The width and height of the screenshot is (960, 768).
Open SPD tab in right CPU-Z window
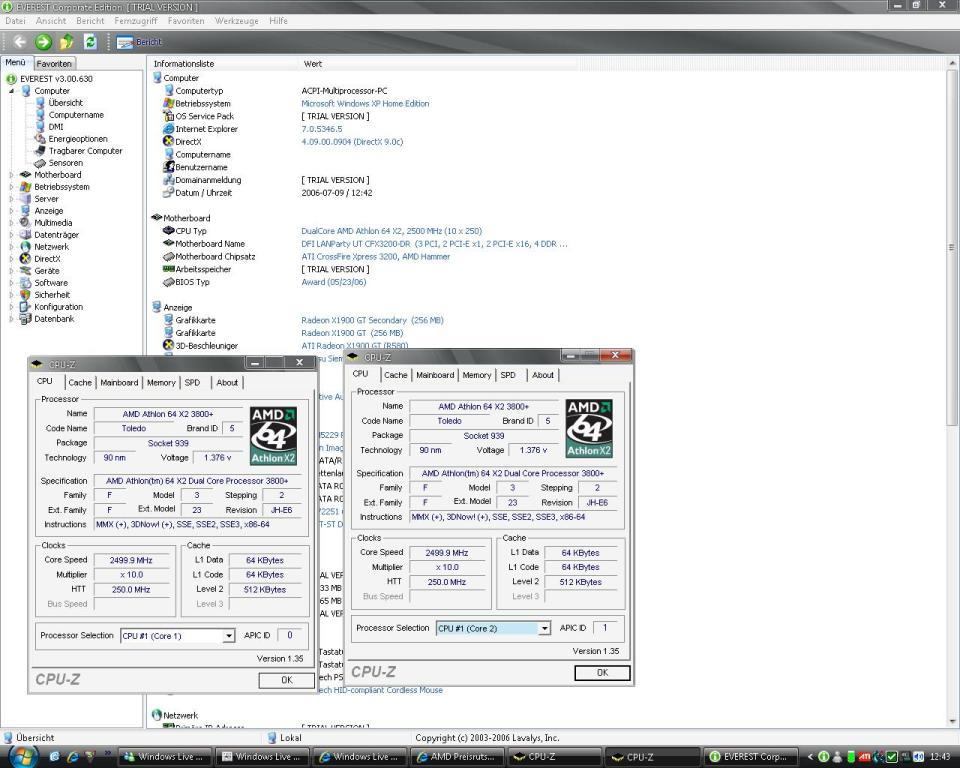tap(508, 375)
